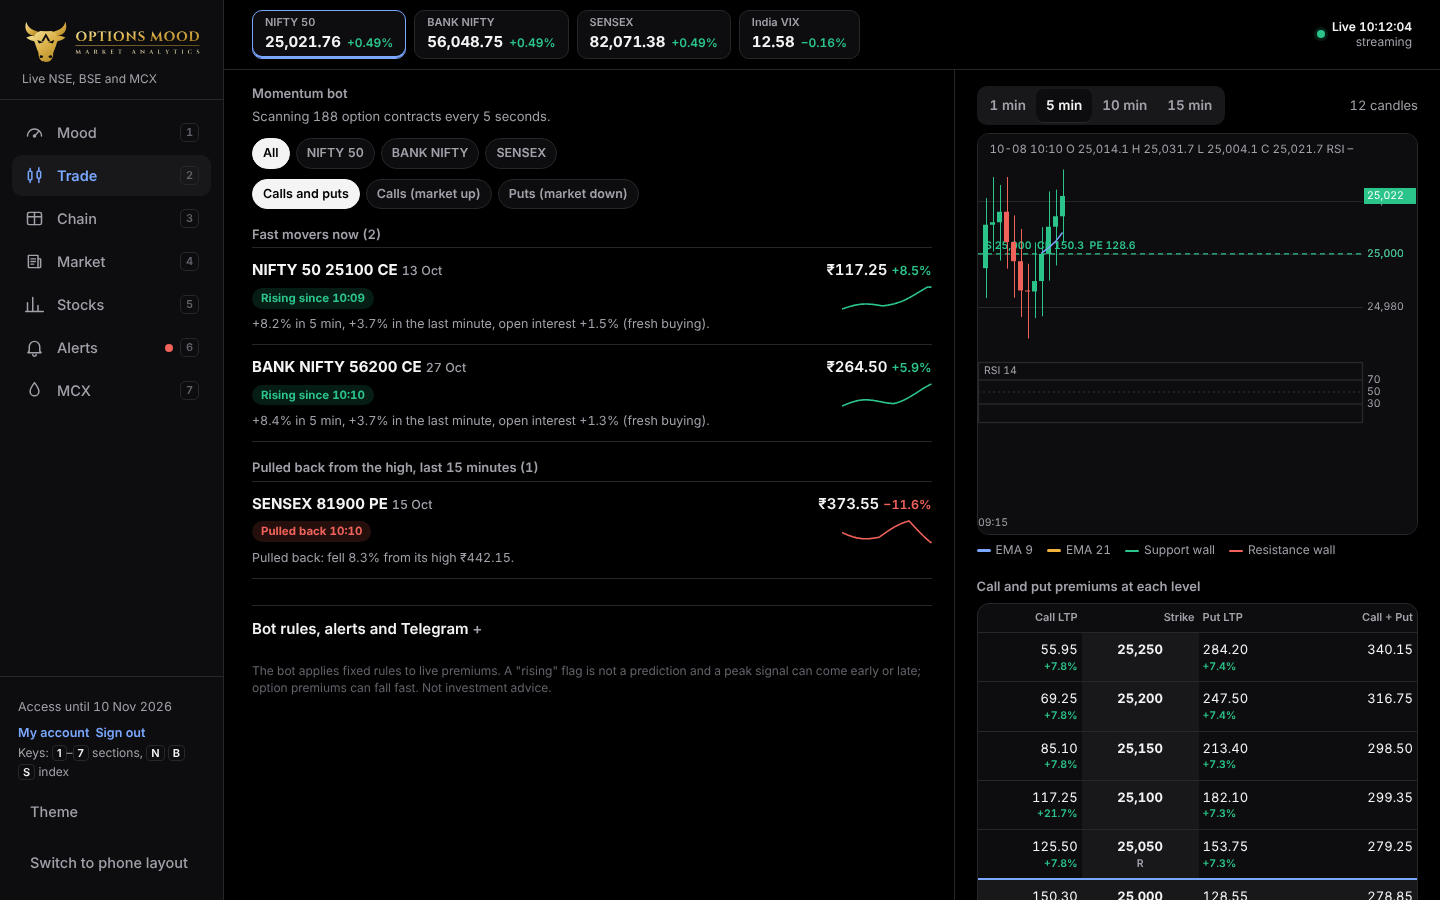Switch chart to 1 min
This screenshot has width=1440, height=900.
click(1007, 105)
